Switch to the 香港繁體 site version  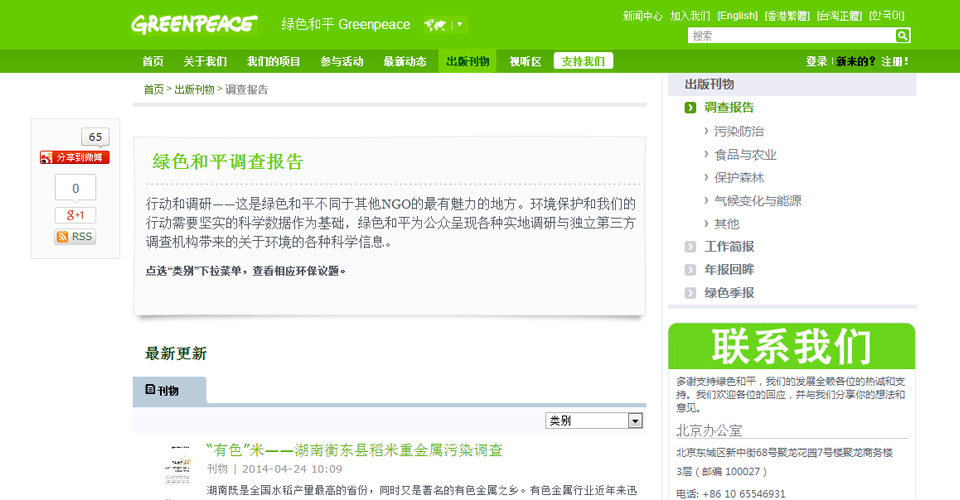coord(787,16)
